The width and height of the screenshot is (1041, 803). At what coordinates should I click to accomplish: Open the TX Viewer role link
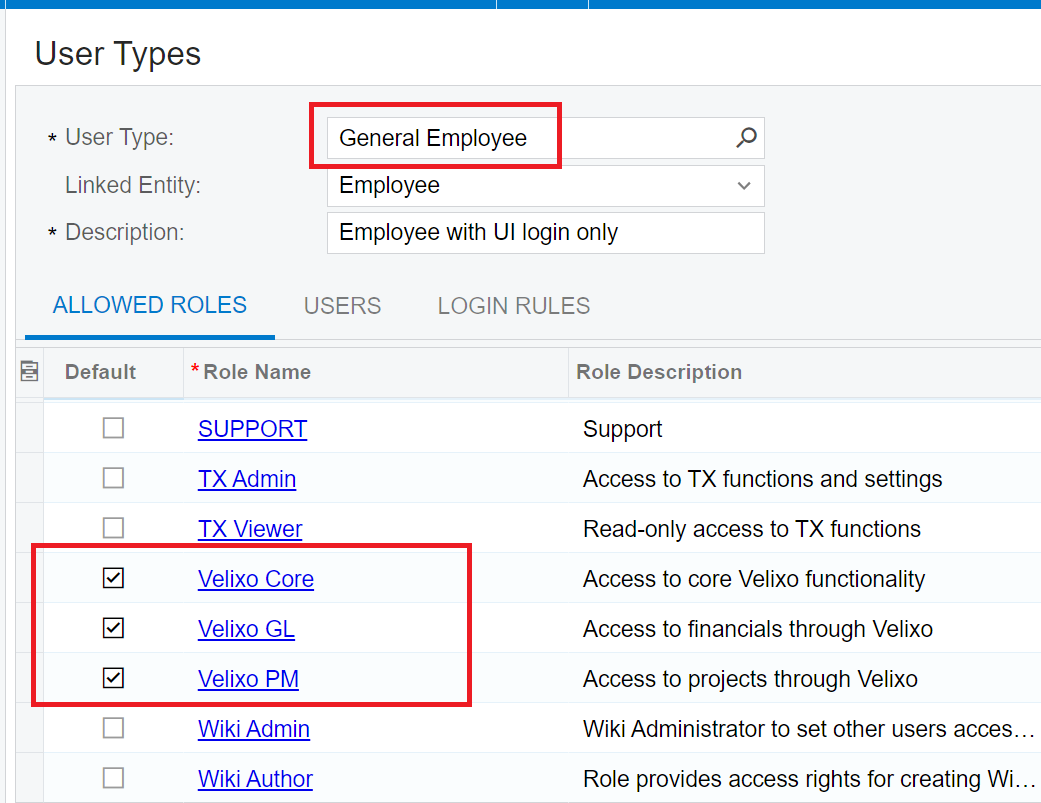(x=250, y=529)
